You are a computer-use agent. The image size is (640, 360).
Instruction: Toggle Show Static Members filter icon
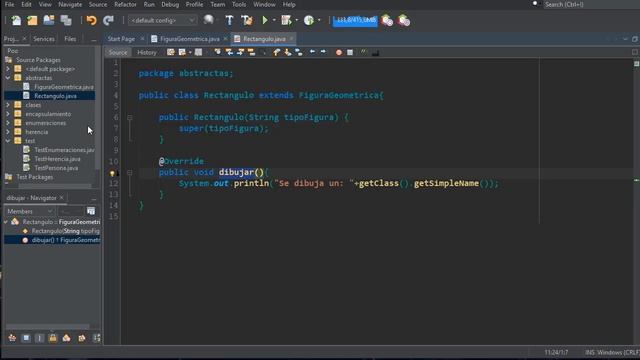click(x=39, y=338)
